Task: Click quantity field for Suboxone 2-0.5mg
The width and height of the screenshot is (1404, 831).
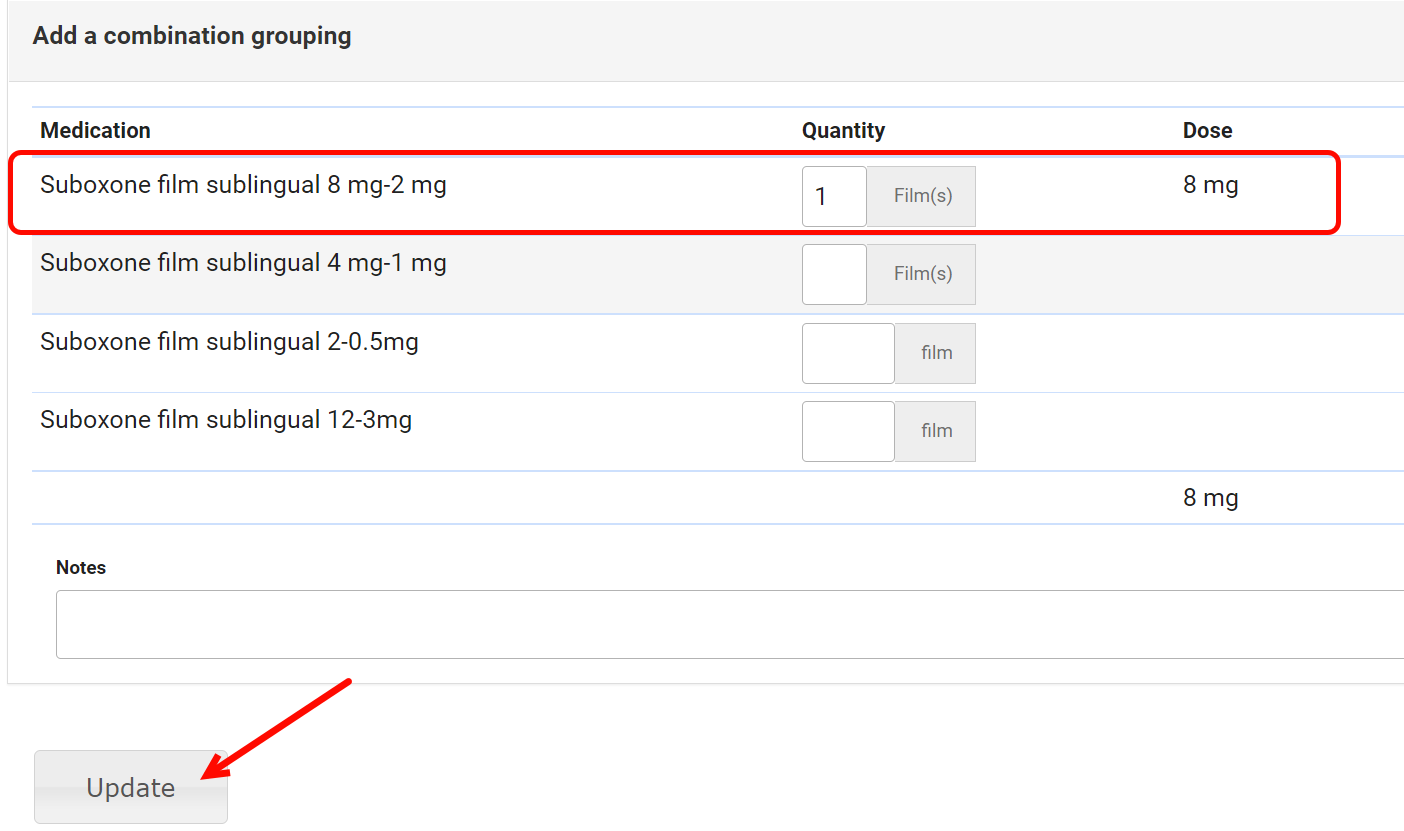Action: (x=848, y=353)
